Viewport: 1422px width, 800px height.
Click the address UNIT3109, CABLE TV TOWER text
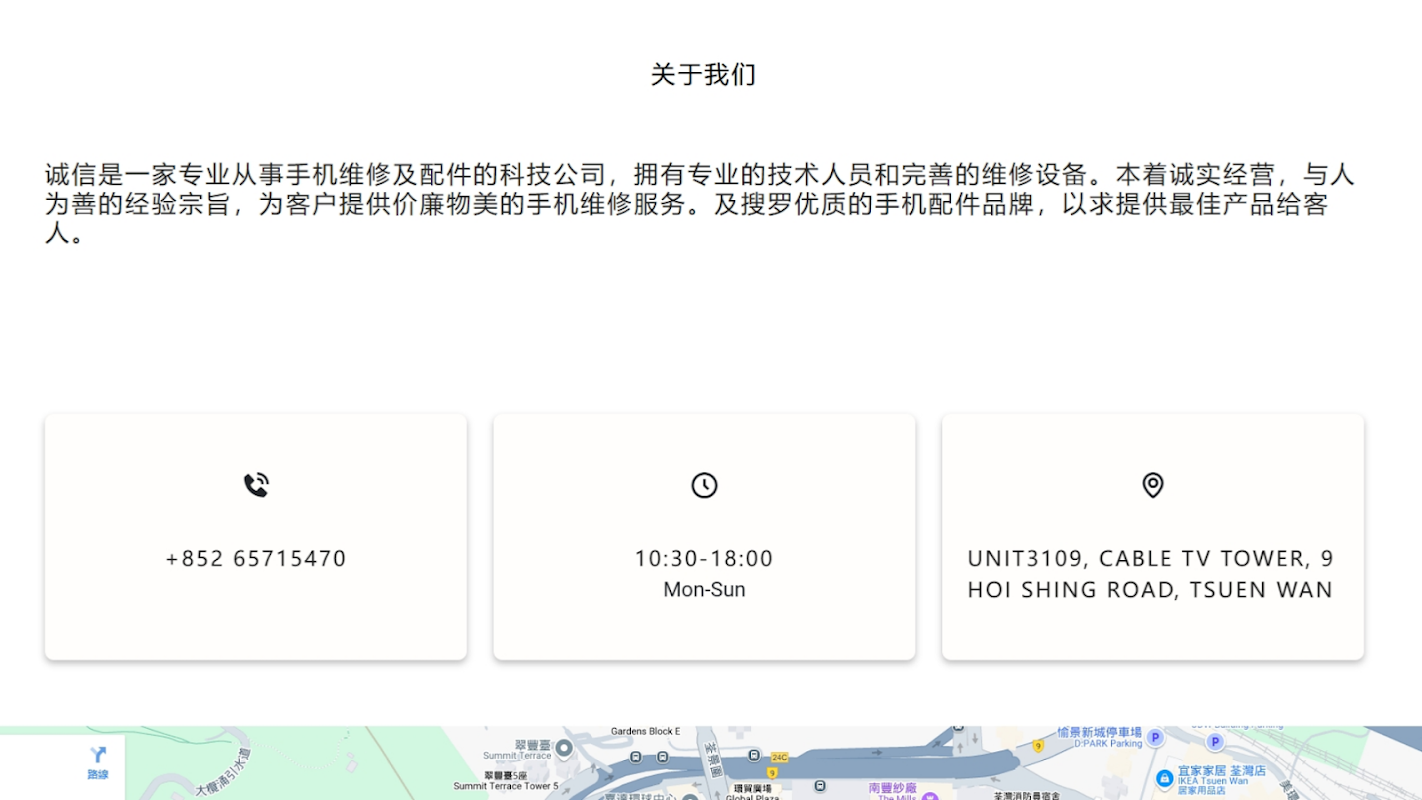tap(1150, 574)
